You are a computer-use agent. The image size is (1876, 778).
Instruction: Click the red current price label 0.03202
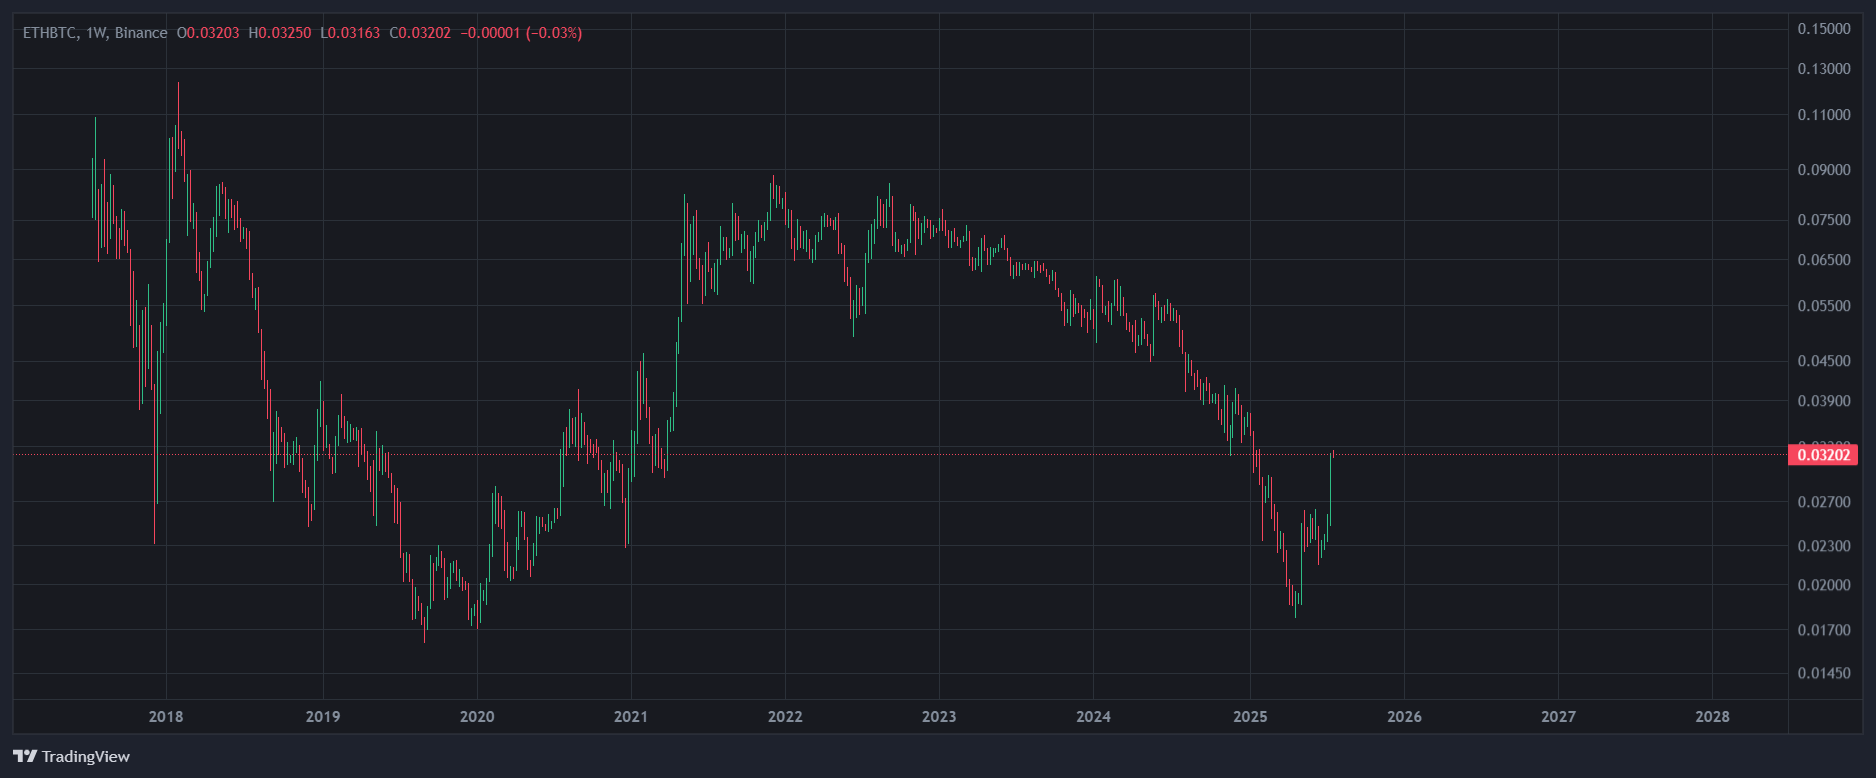coord(1823,455)
